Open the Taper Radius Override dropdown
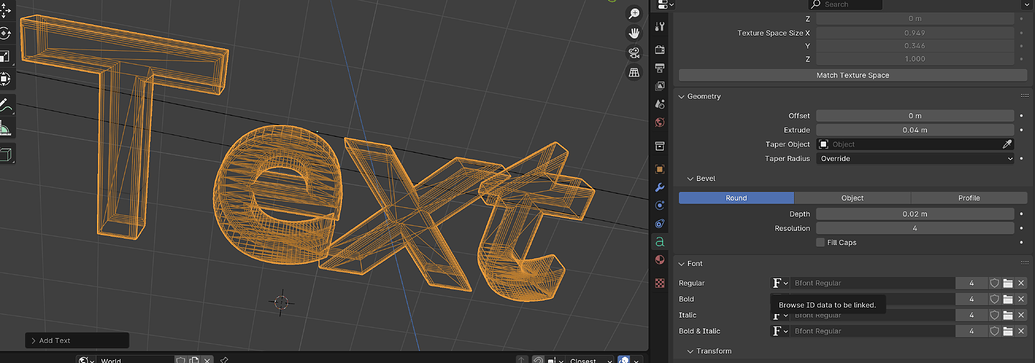The width and height of the screenshot is (1035, 363). [915, 158]
